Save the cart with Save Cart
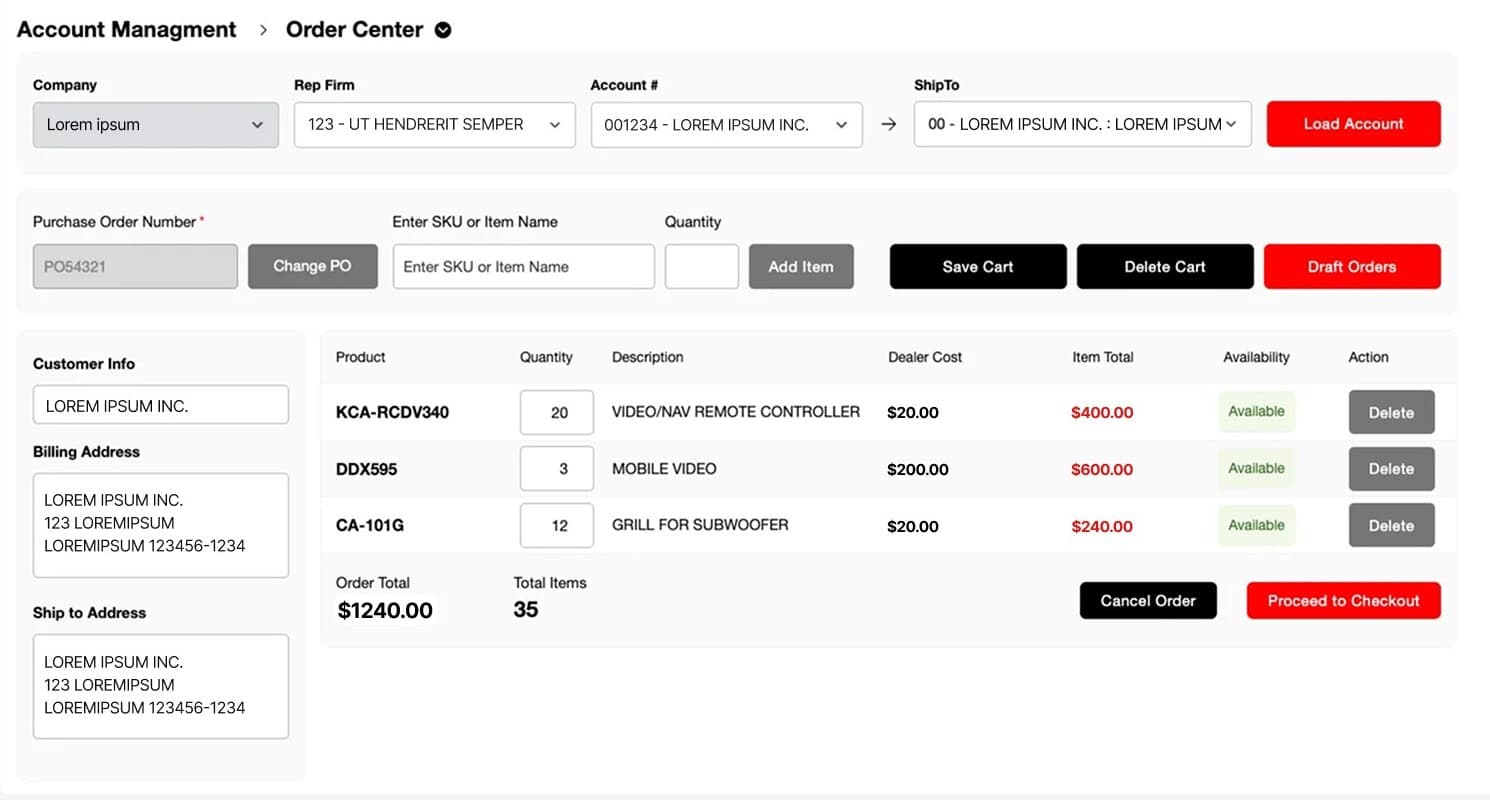The height and width of the screenshot is (800, 1490). pyautogui.click(x=978, y=267)
